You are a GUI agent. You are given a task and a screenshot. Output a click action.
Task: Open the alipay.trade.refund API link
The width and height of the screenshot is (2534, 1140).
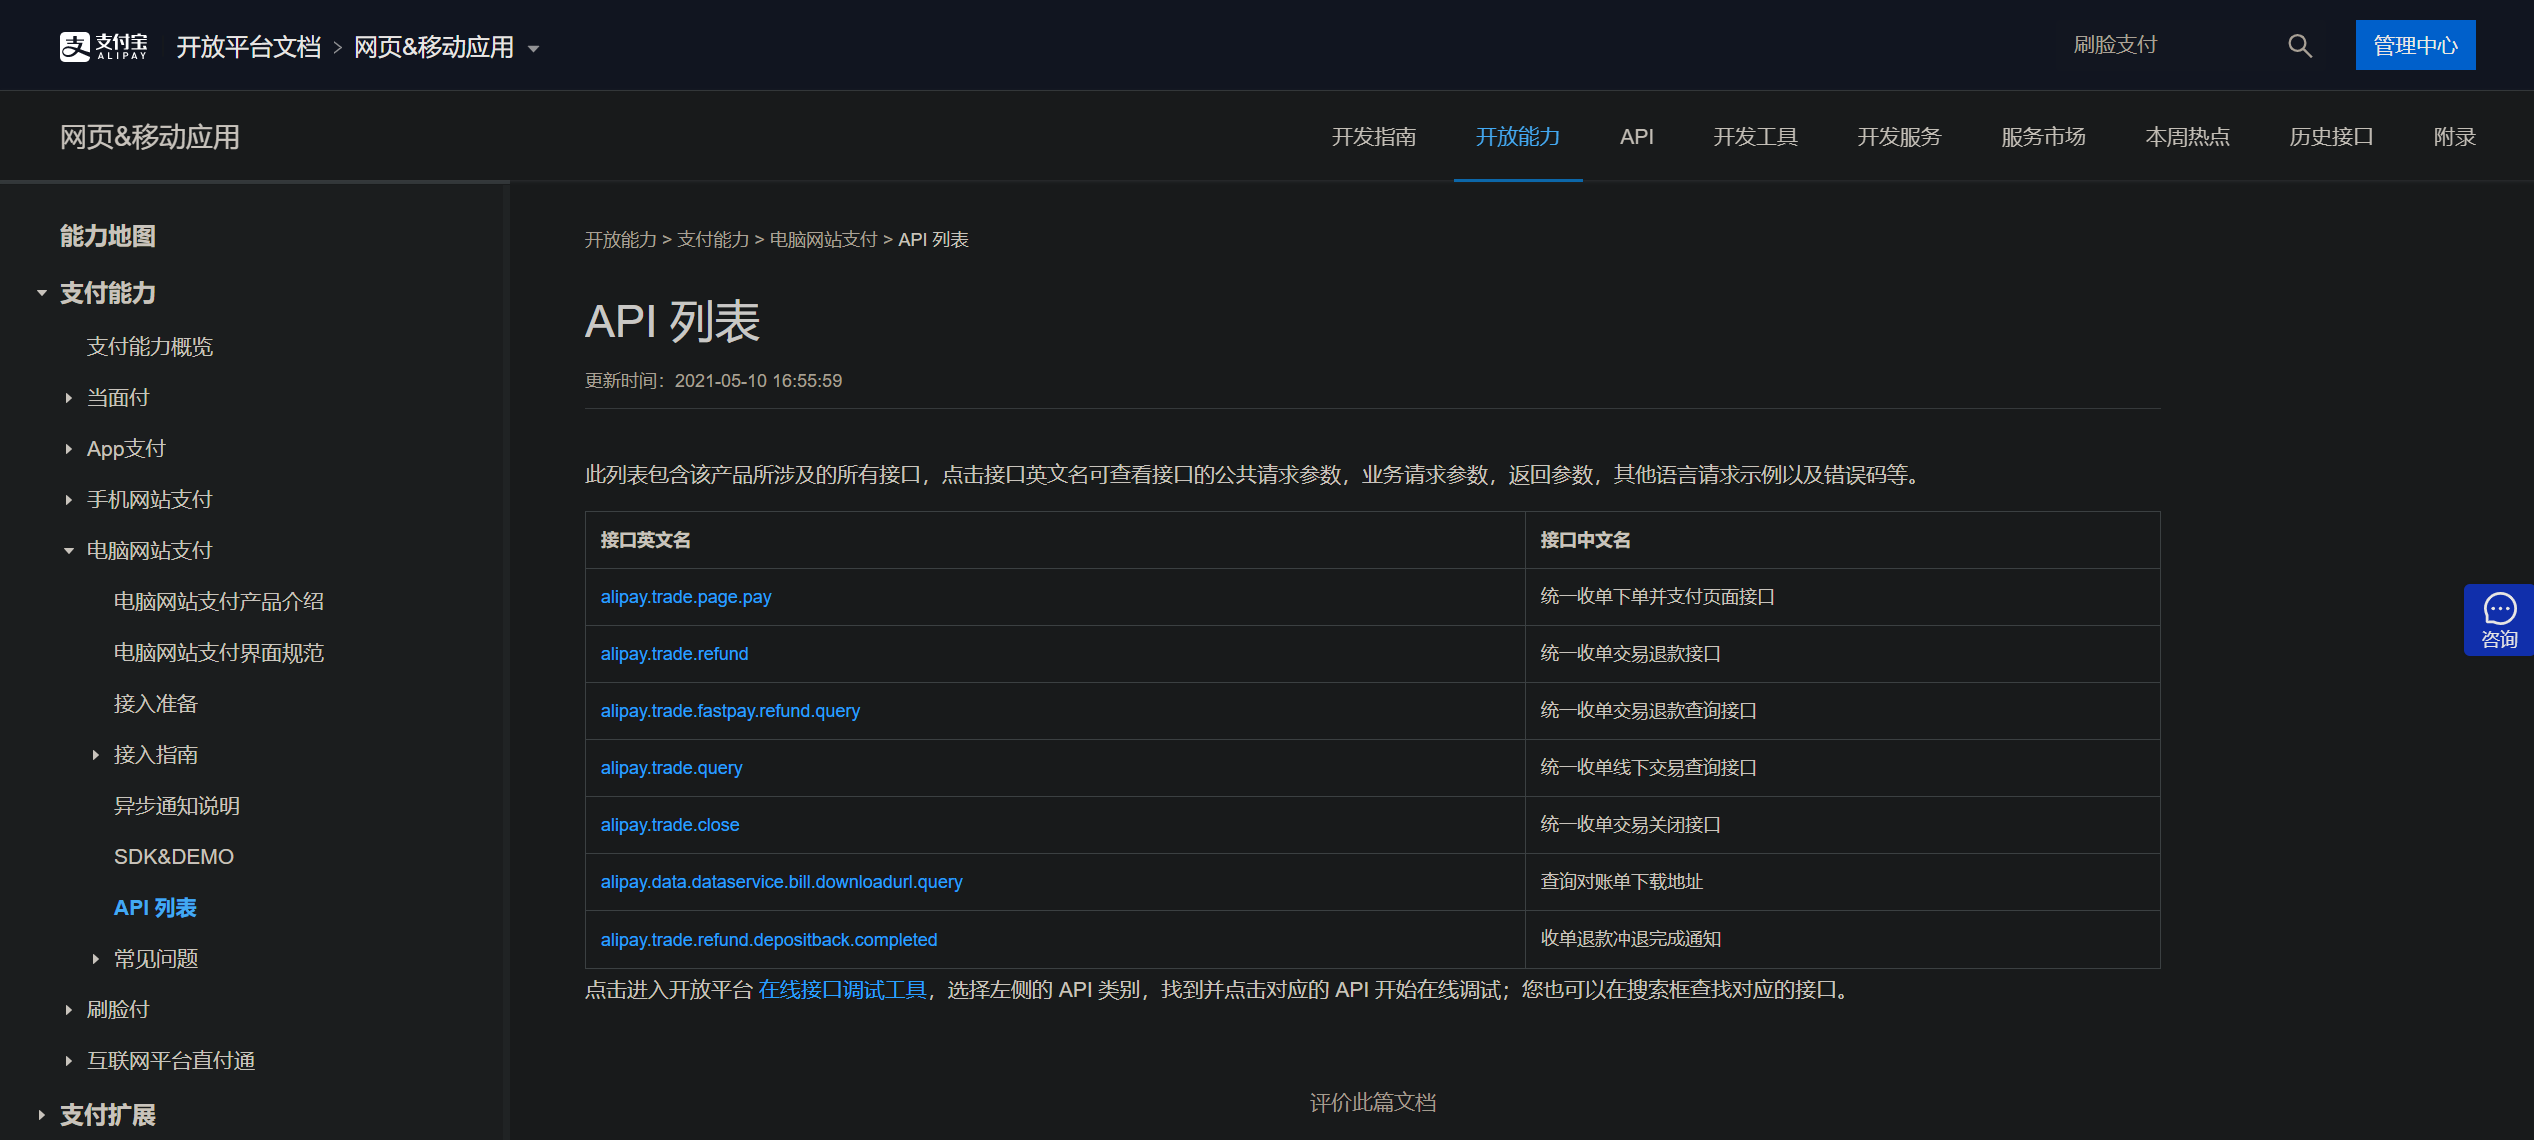pyautogui.click(x=674, y=653)
